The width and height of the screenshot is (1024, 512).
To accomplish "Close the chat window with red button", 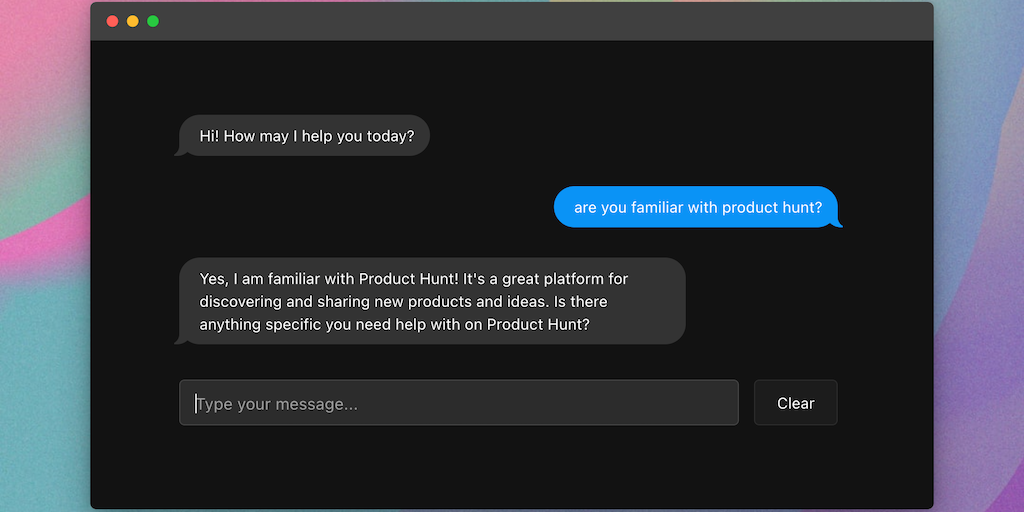I will coord(112,21).
